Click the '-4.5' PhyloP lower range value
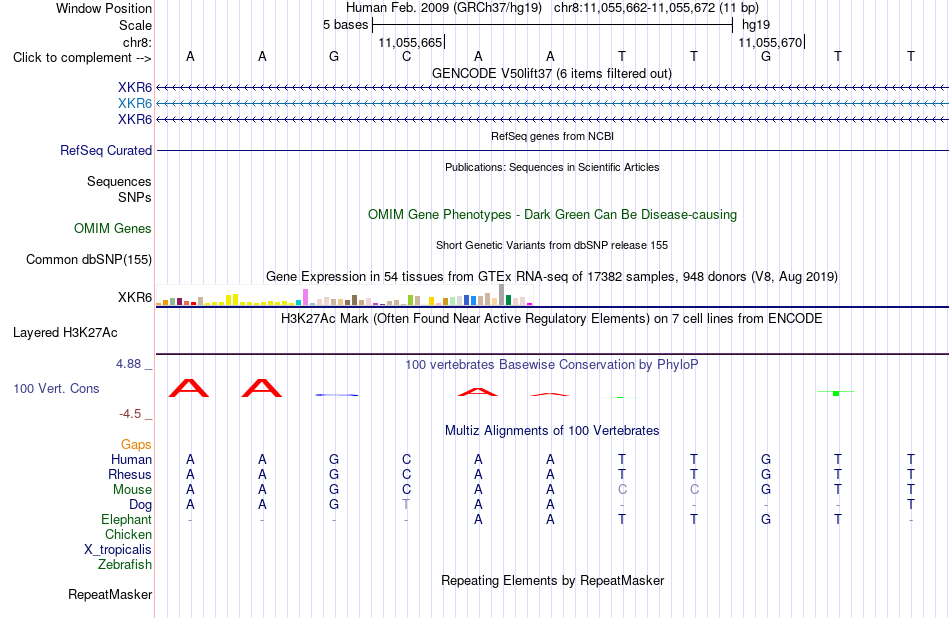Image resolution: width=950 pixels, height=618 pixels. (130, 414)
